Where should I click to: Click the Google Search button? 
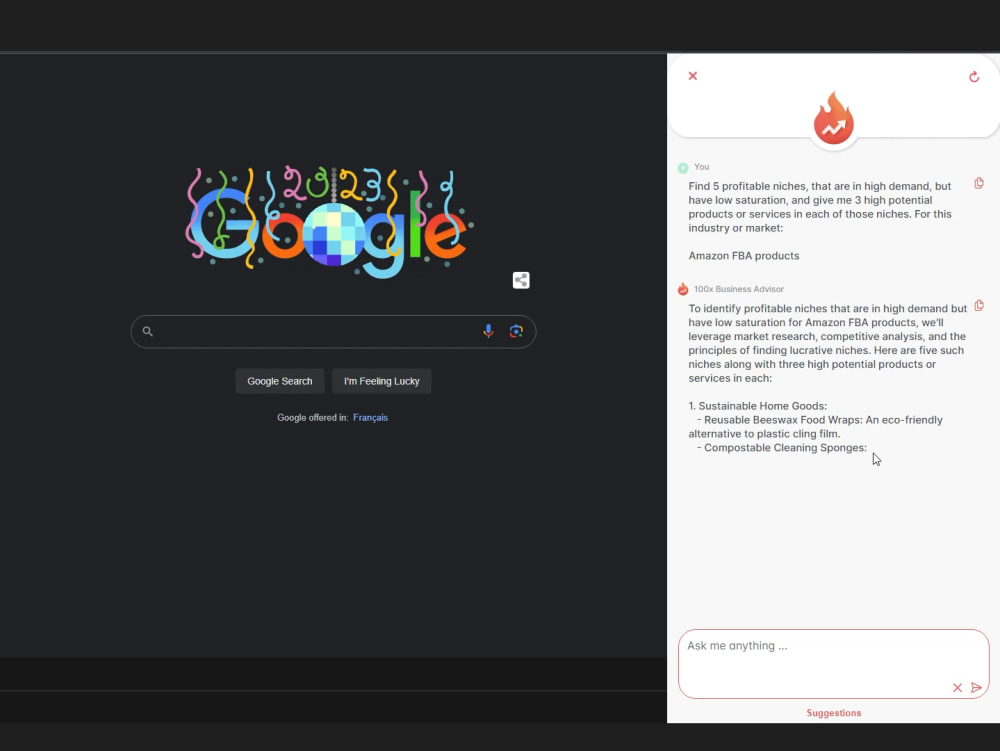pos(280,381)
